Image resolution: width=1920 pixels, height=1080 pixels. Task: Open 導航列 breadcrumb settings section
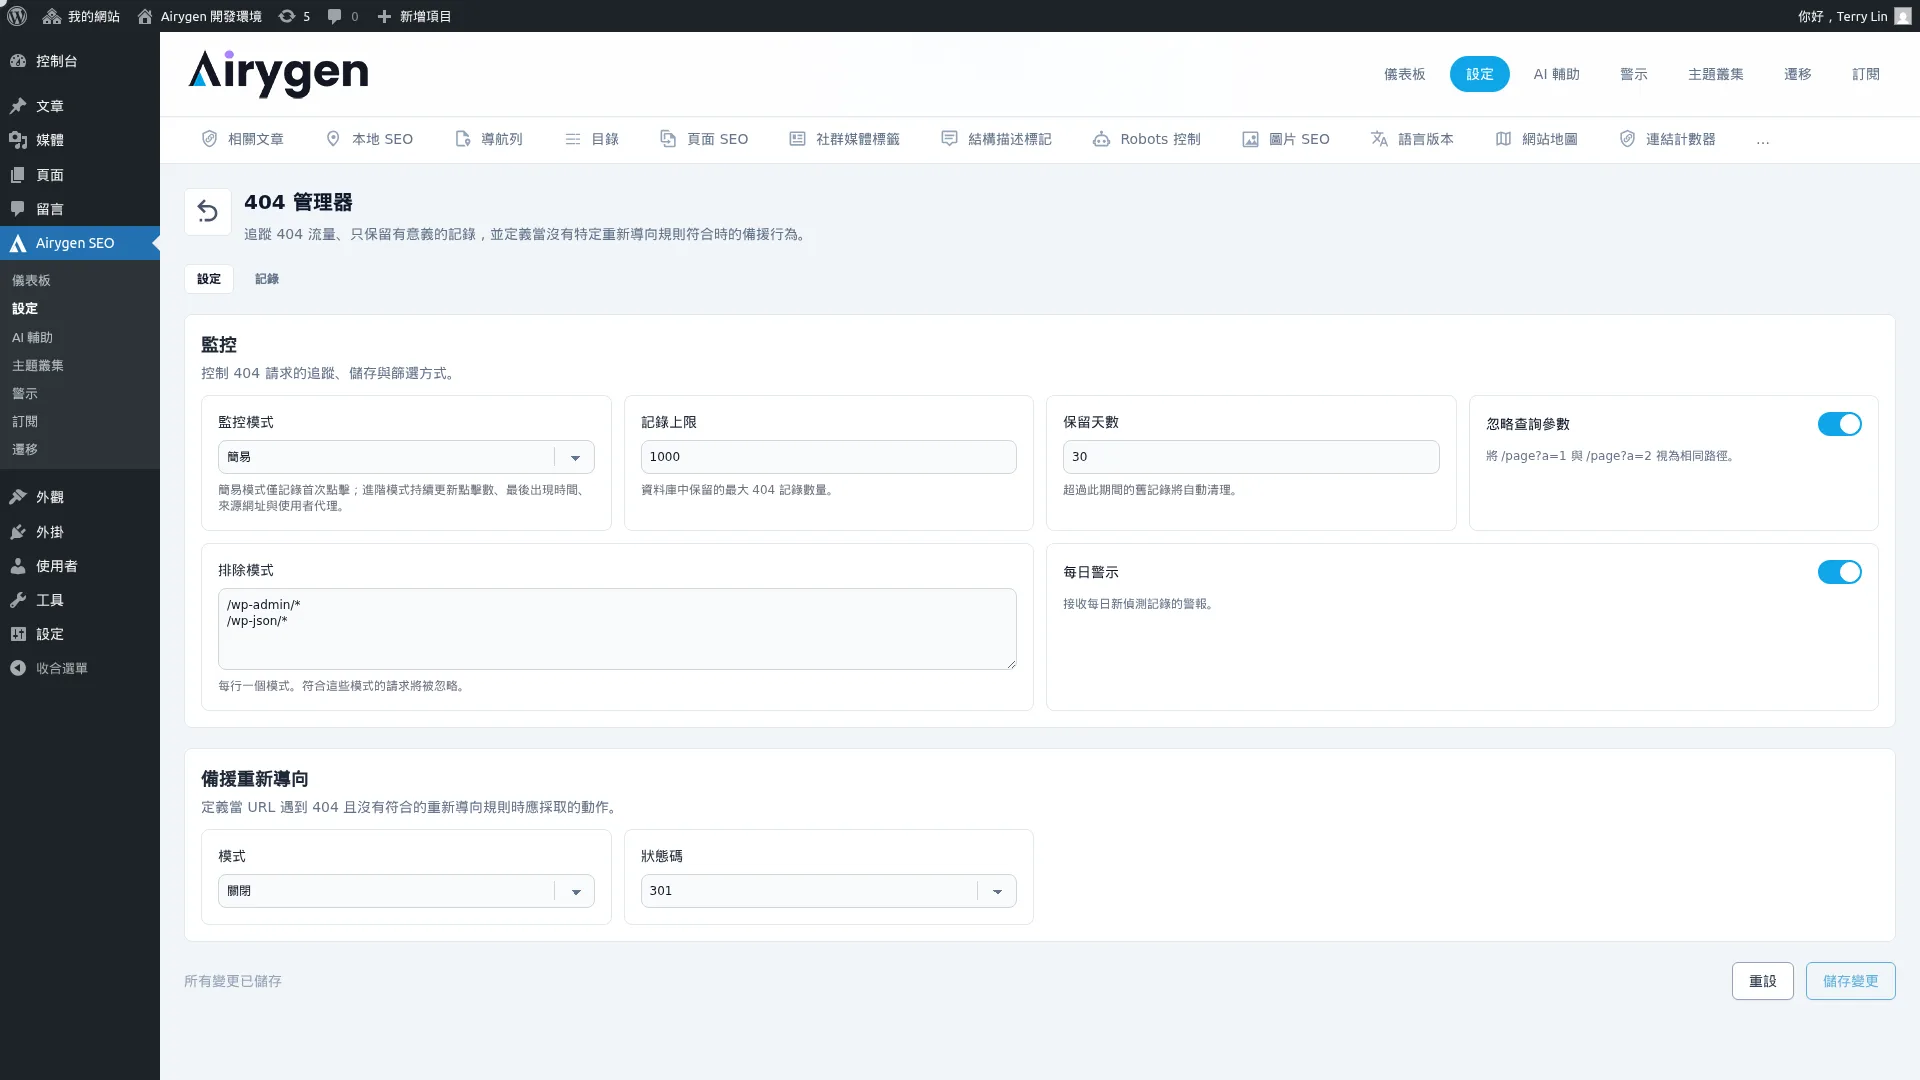click(x=489, y=139)
